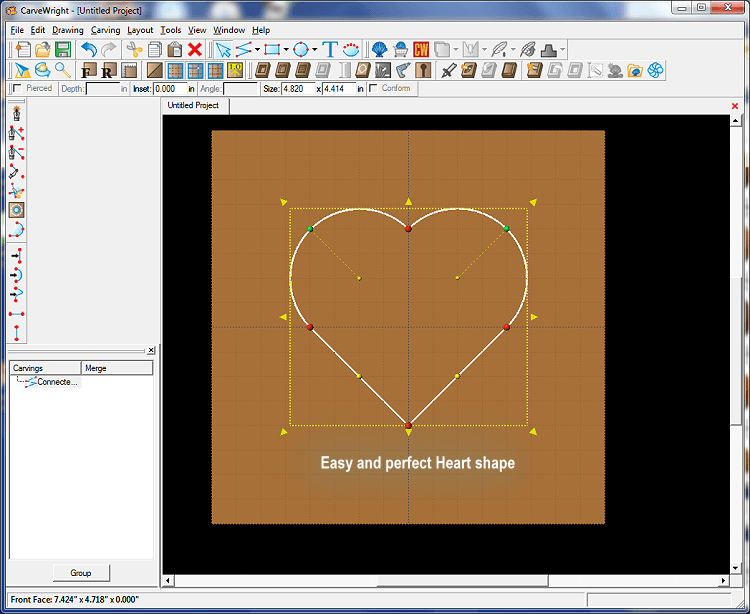Screen dimensions: 750x614
Task: Expand the Circle tool dropdown arrow
Action: [315, 49]
